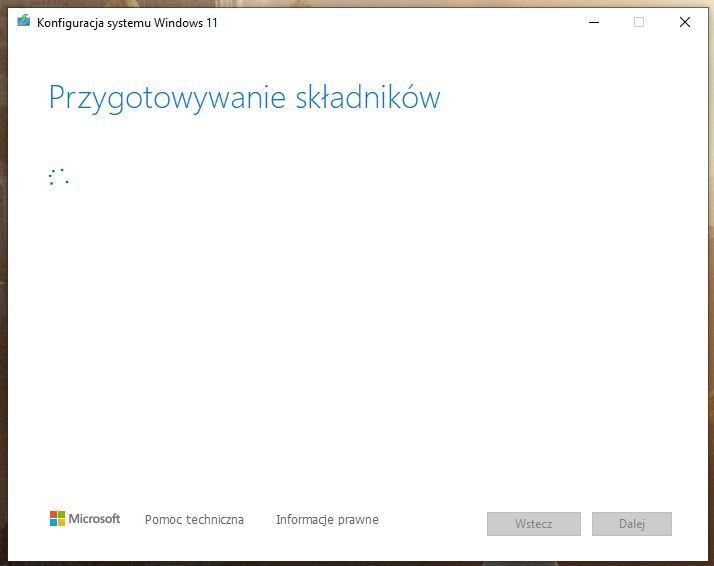Click the Windows 11 setup icon in title bar
Viewport: 714px width, 566px height.
pyautogui.click(x=24, y=22)
